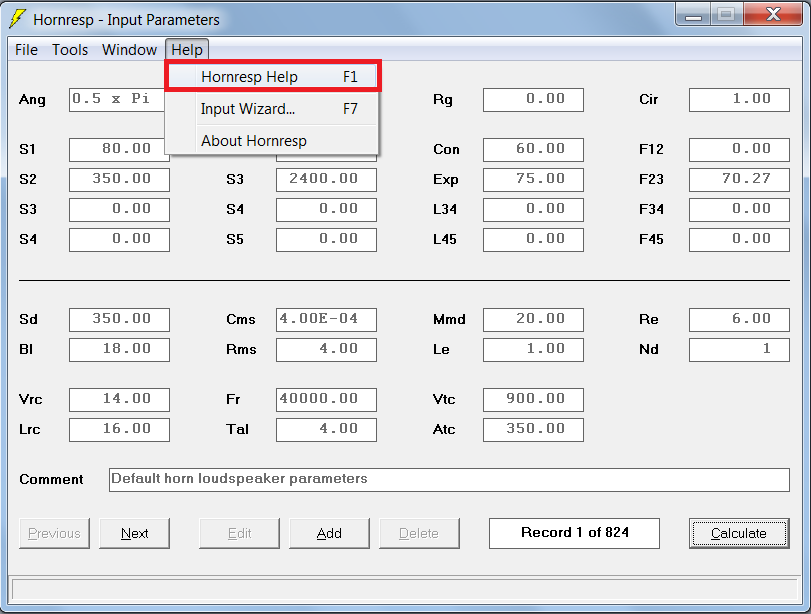Screen dimensions: 811x614
Task: Close the Hornresp window
Action: point(773,14)
